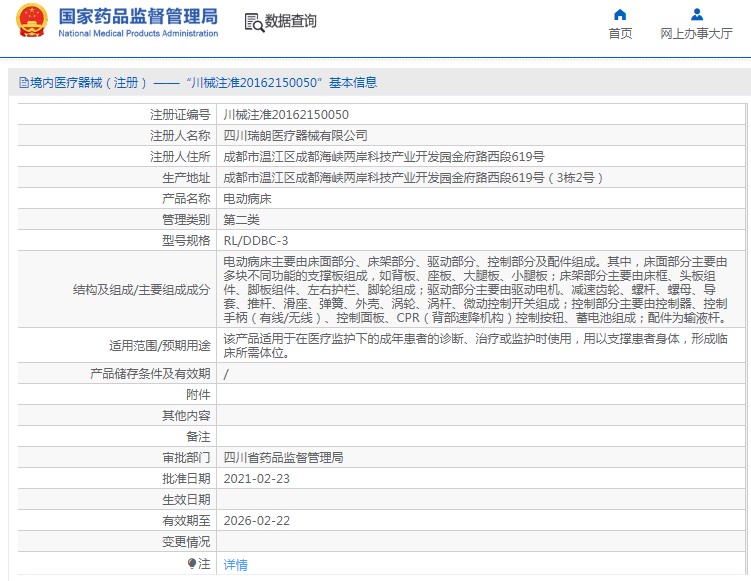This screenshot has width=751, height=581.
Task: Select model spec RL/DDBC-3
Action: pos(256,240)
